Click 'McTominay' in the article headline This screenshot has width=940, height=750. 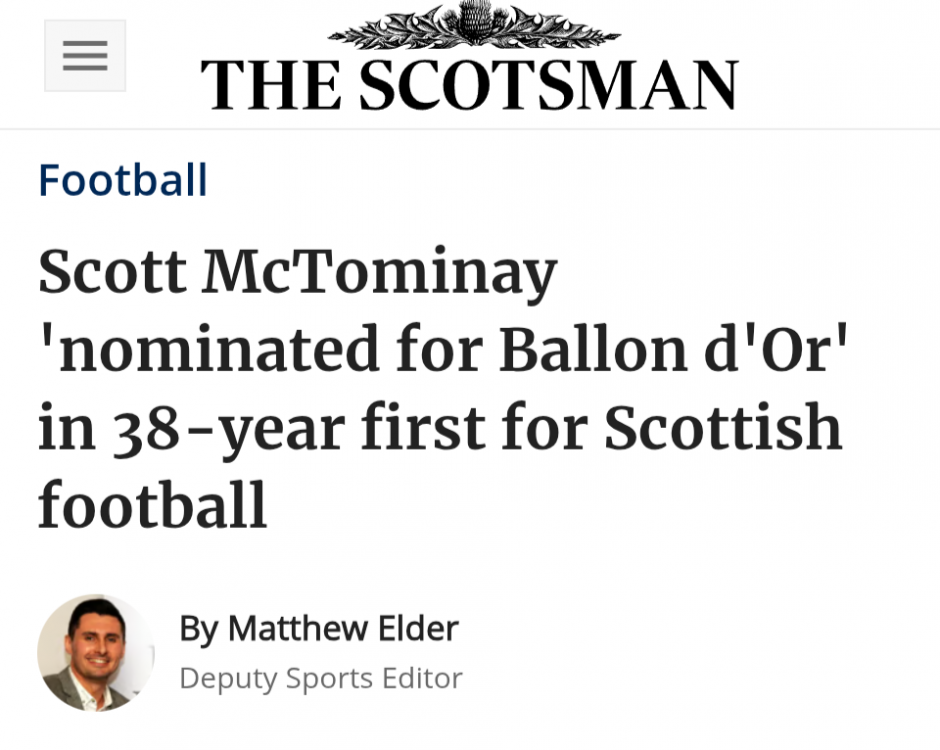382,273
